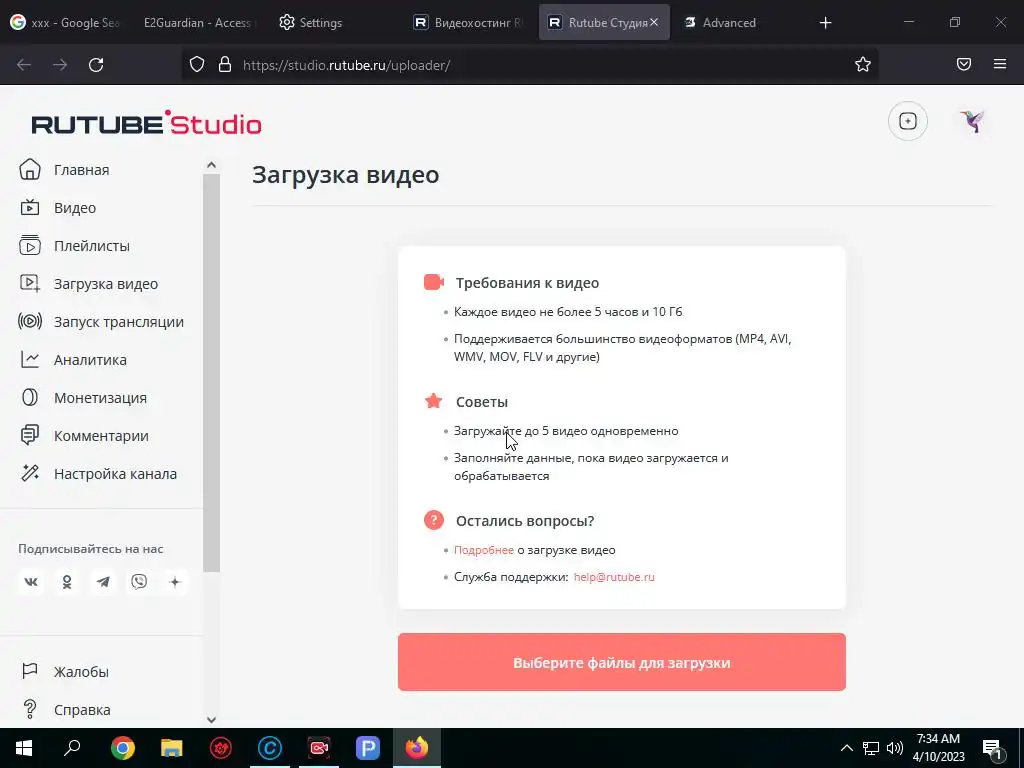
Task: Select Загрузка видео in the sidebar
Action: coord(88,284)
